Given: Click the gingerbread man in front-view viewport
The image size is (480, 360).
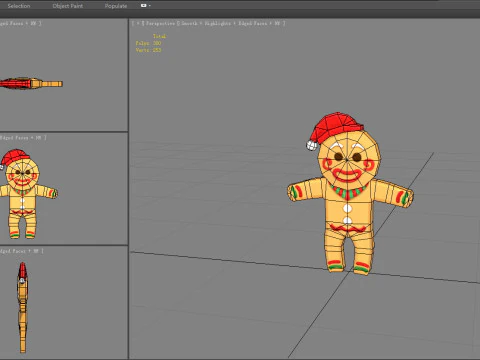Looking at the screenshot, I should tap(23, 197).
